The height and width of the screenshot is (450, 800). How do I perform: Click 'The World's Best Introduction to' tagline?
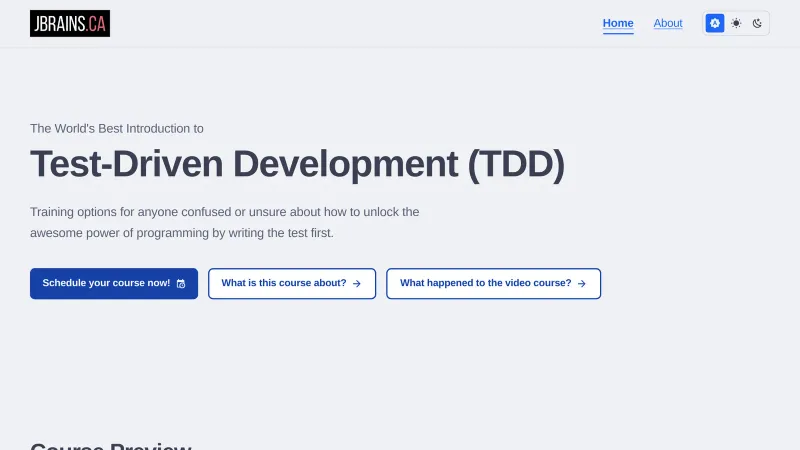tap(117, 128)
